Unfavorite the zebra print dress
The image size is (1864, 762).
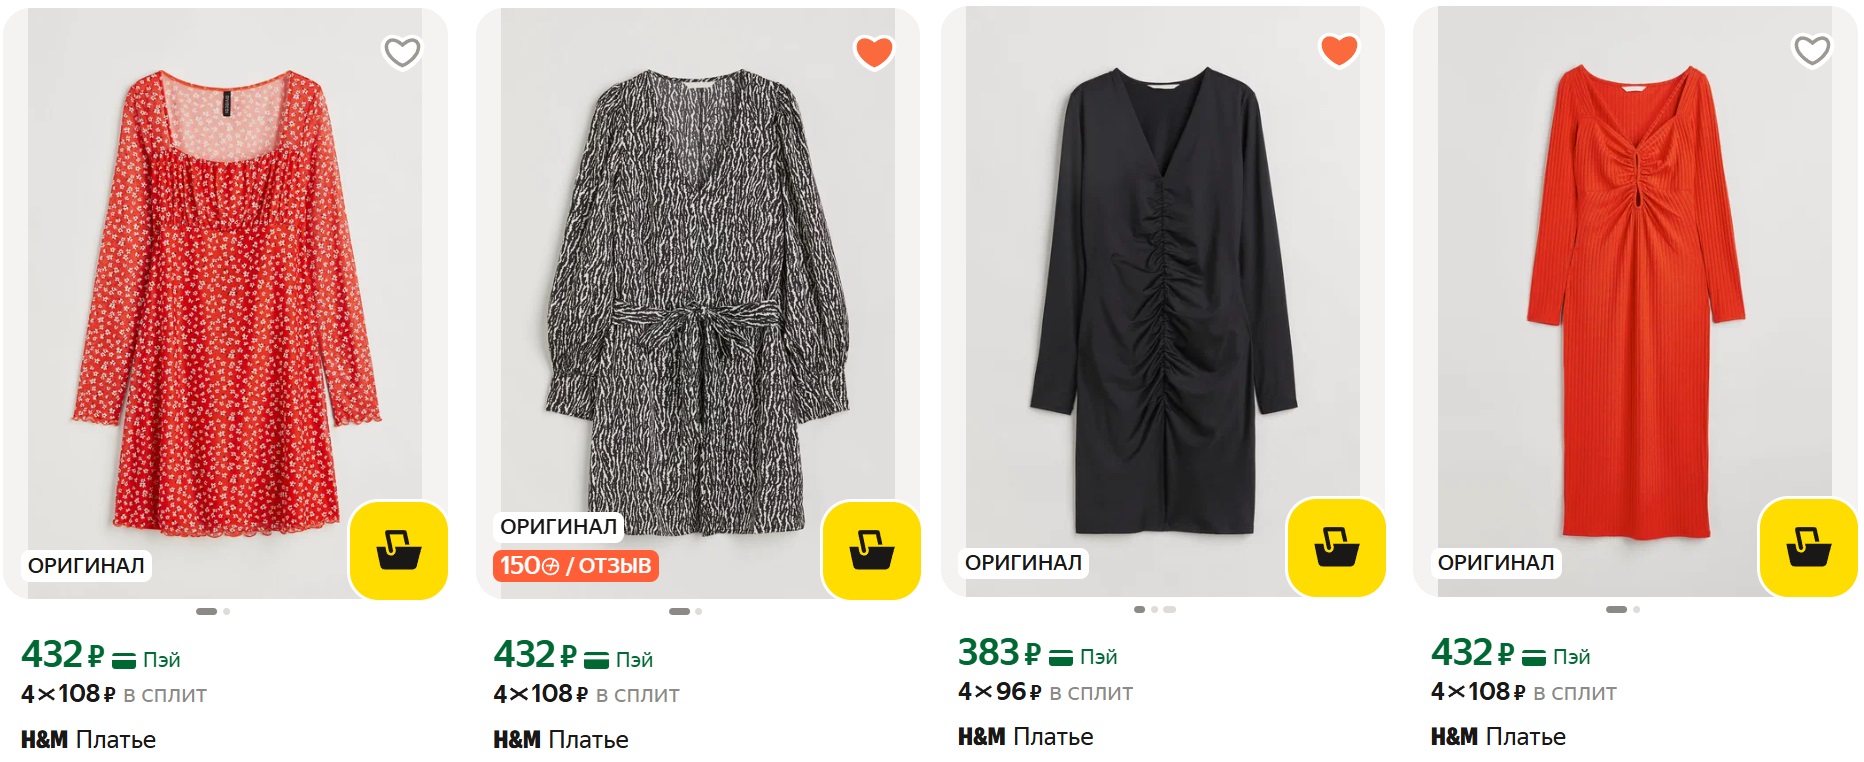click(874, 52)
